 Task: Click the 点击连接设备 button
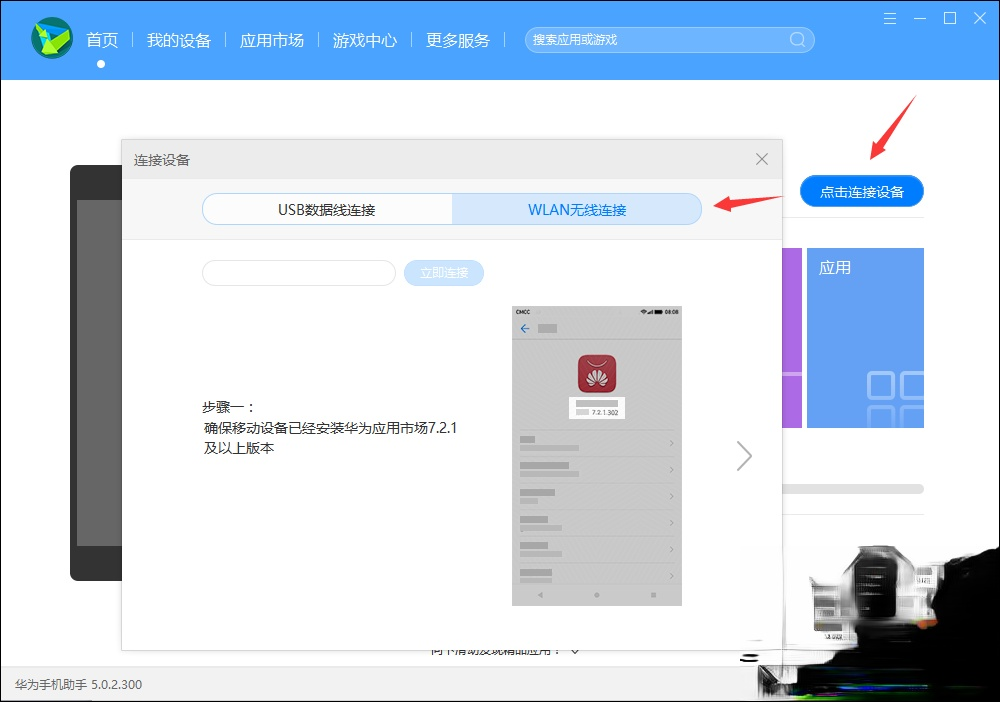(861, 191)
